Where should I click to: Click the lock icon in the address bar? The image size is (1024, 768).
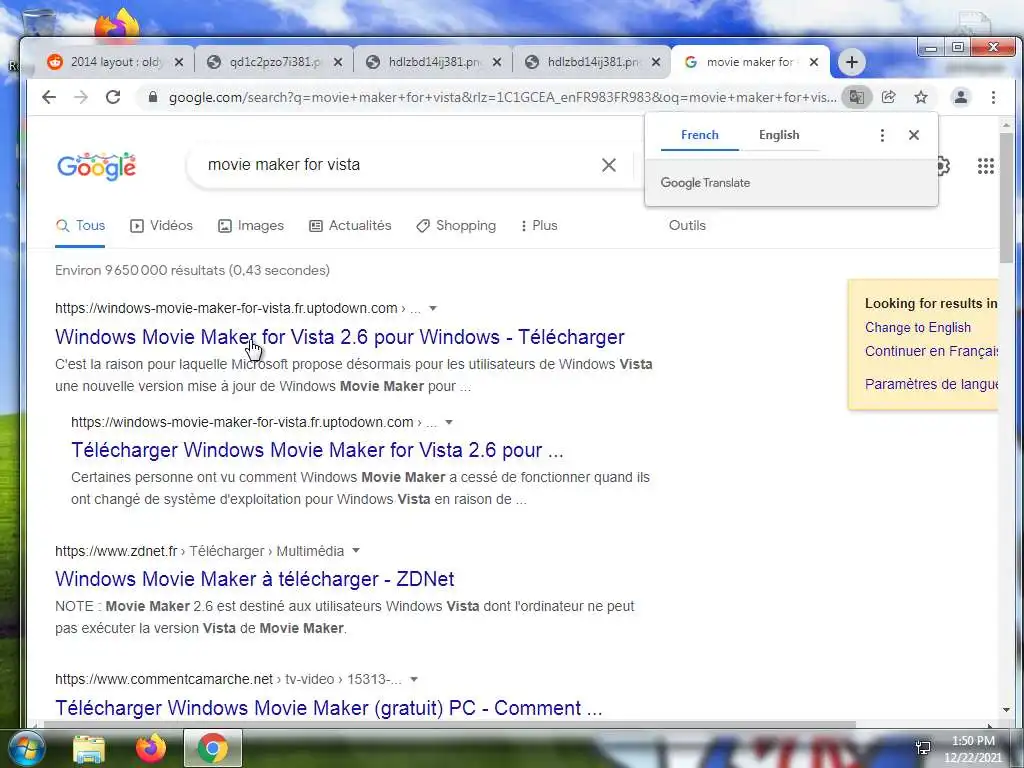coord(153,97)
